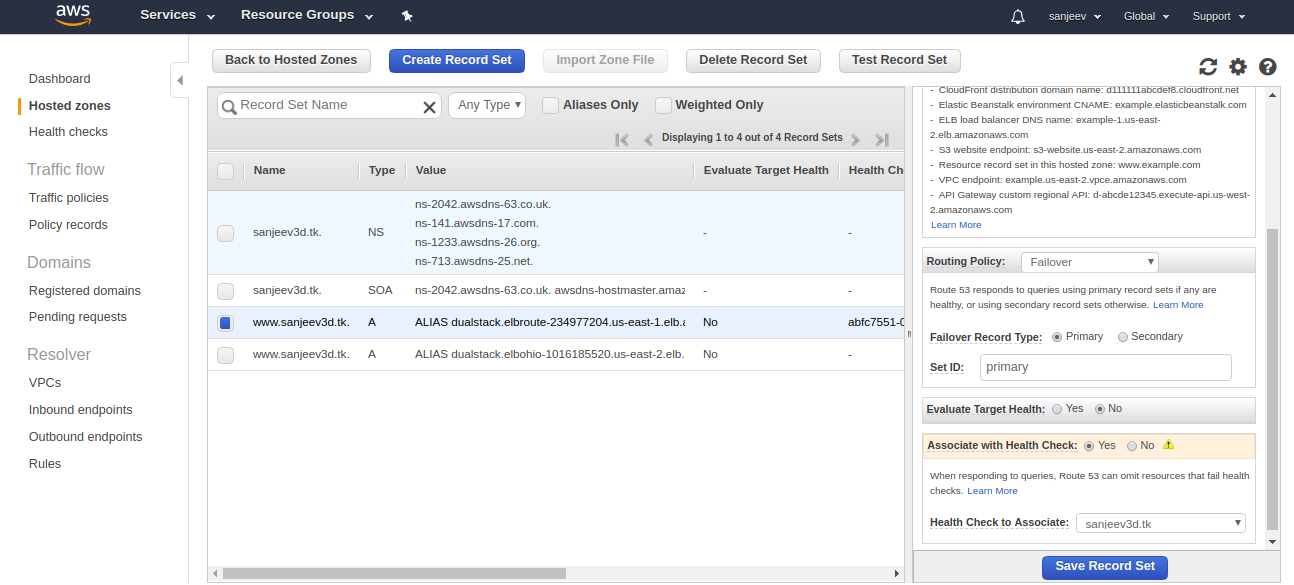This screenshot has height=585, width=1294.
Task: Choose Yes for Associate with Health Check
Action: point(1089,446)
